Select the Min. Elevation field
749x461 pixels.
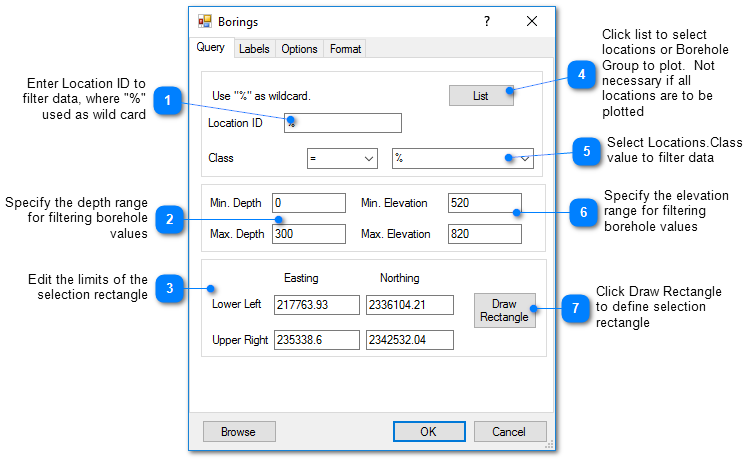coord(484,203)
